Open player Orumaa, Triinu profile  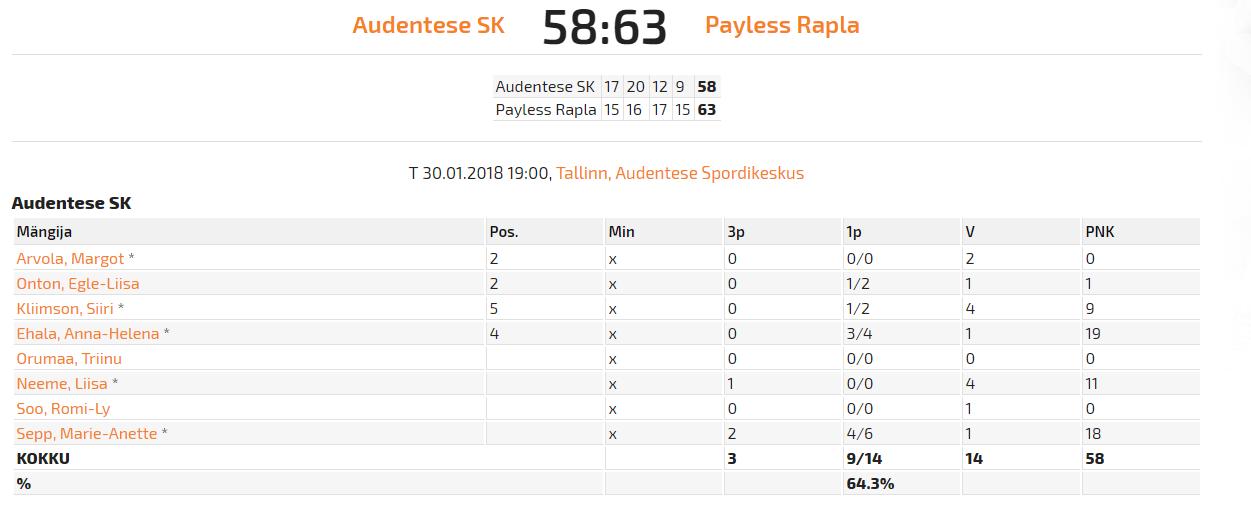(69, 359)
